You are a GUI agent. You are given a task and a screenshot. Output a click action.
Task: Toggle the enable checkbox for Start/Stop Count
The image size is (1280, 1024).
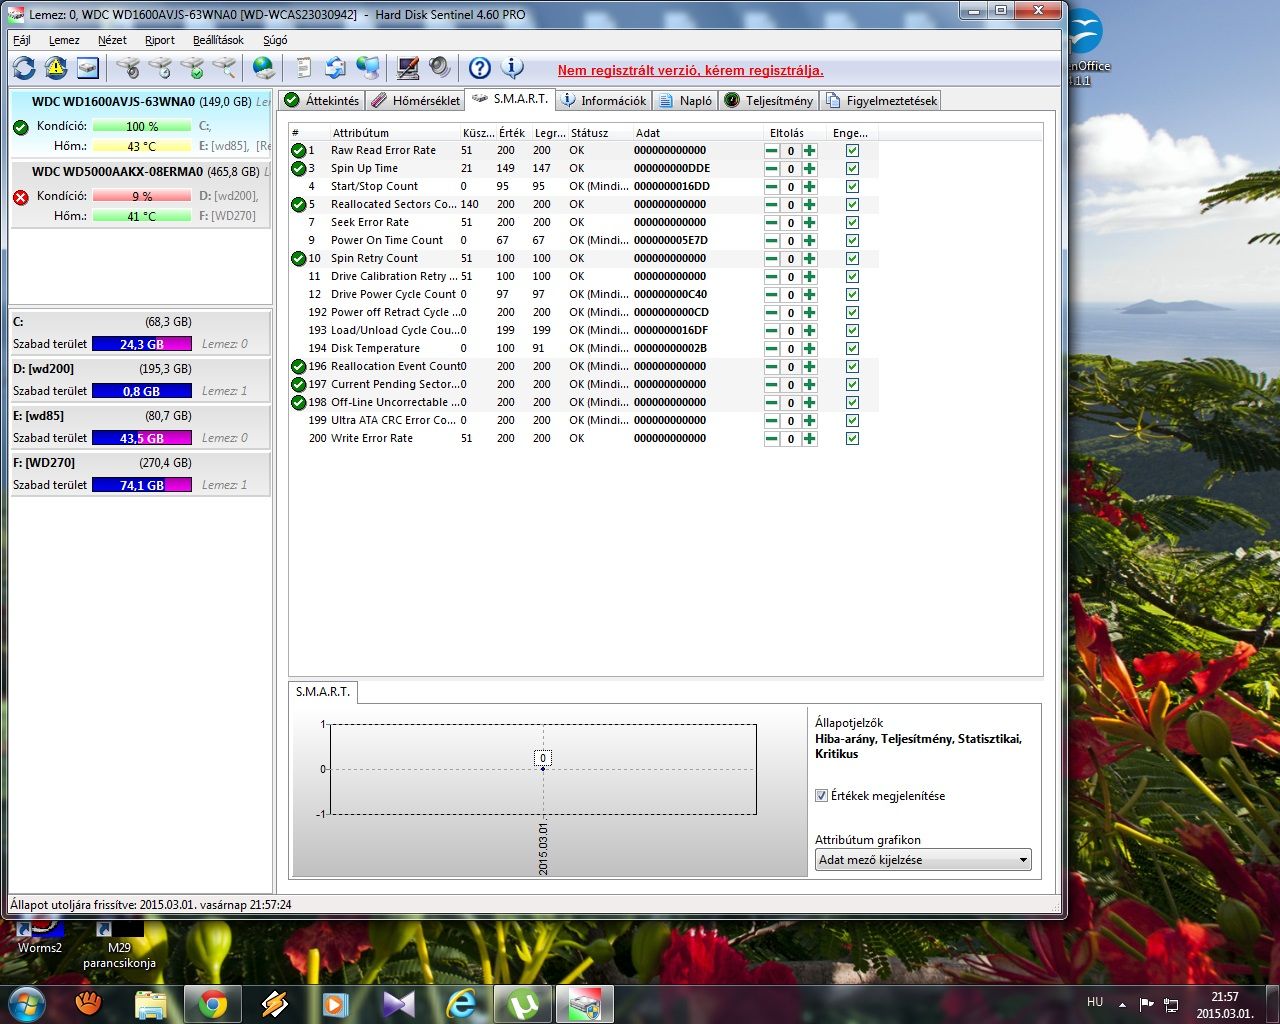click(x=852, y=187)
